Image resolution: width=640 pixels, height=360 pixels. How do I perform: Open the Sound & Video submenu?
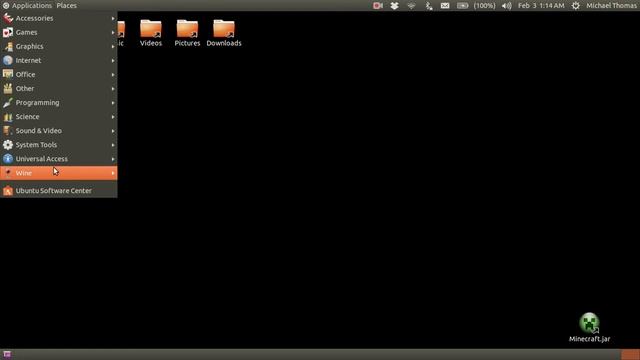[59, 131]
